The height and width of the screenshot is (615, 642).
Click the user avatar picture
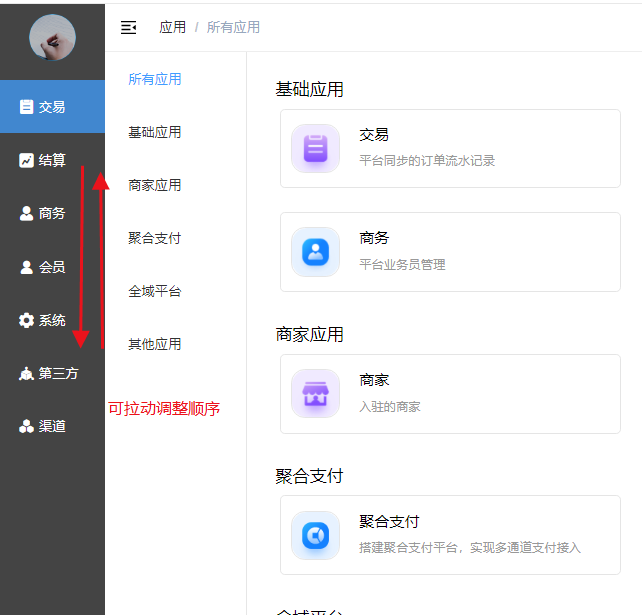52,38
